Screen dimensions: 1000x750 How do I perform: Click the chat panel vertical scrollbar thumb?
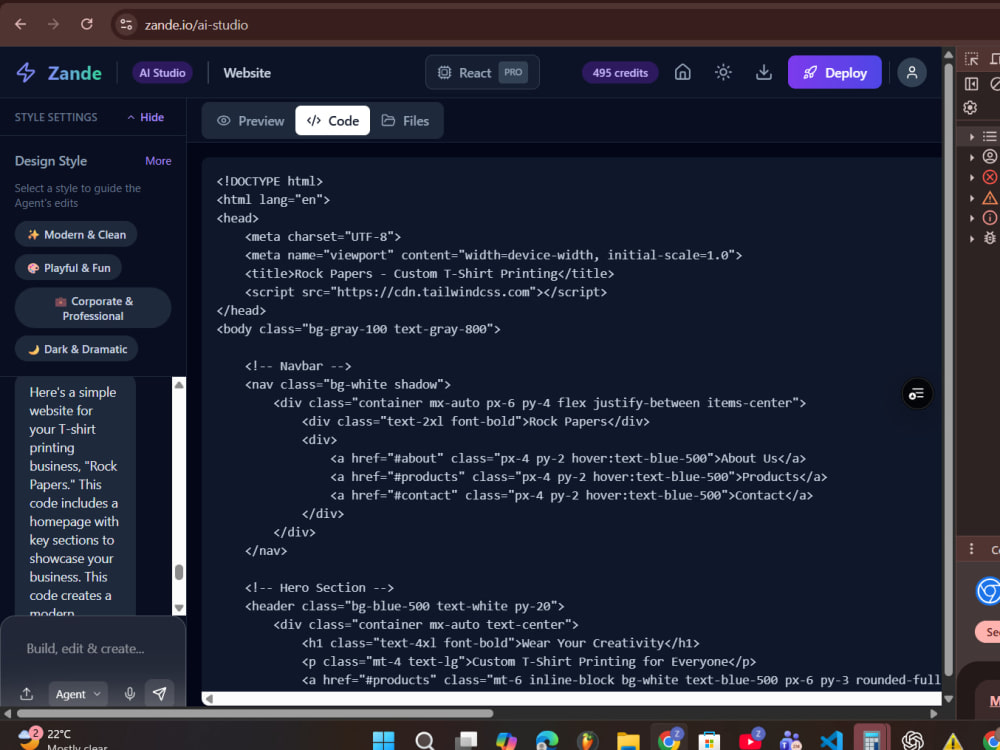[x=179, y=572]
